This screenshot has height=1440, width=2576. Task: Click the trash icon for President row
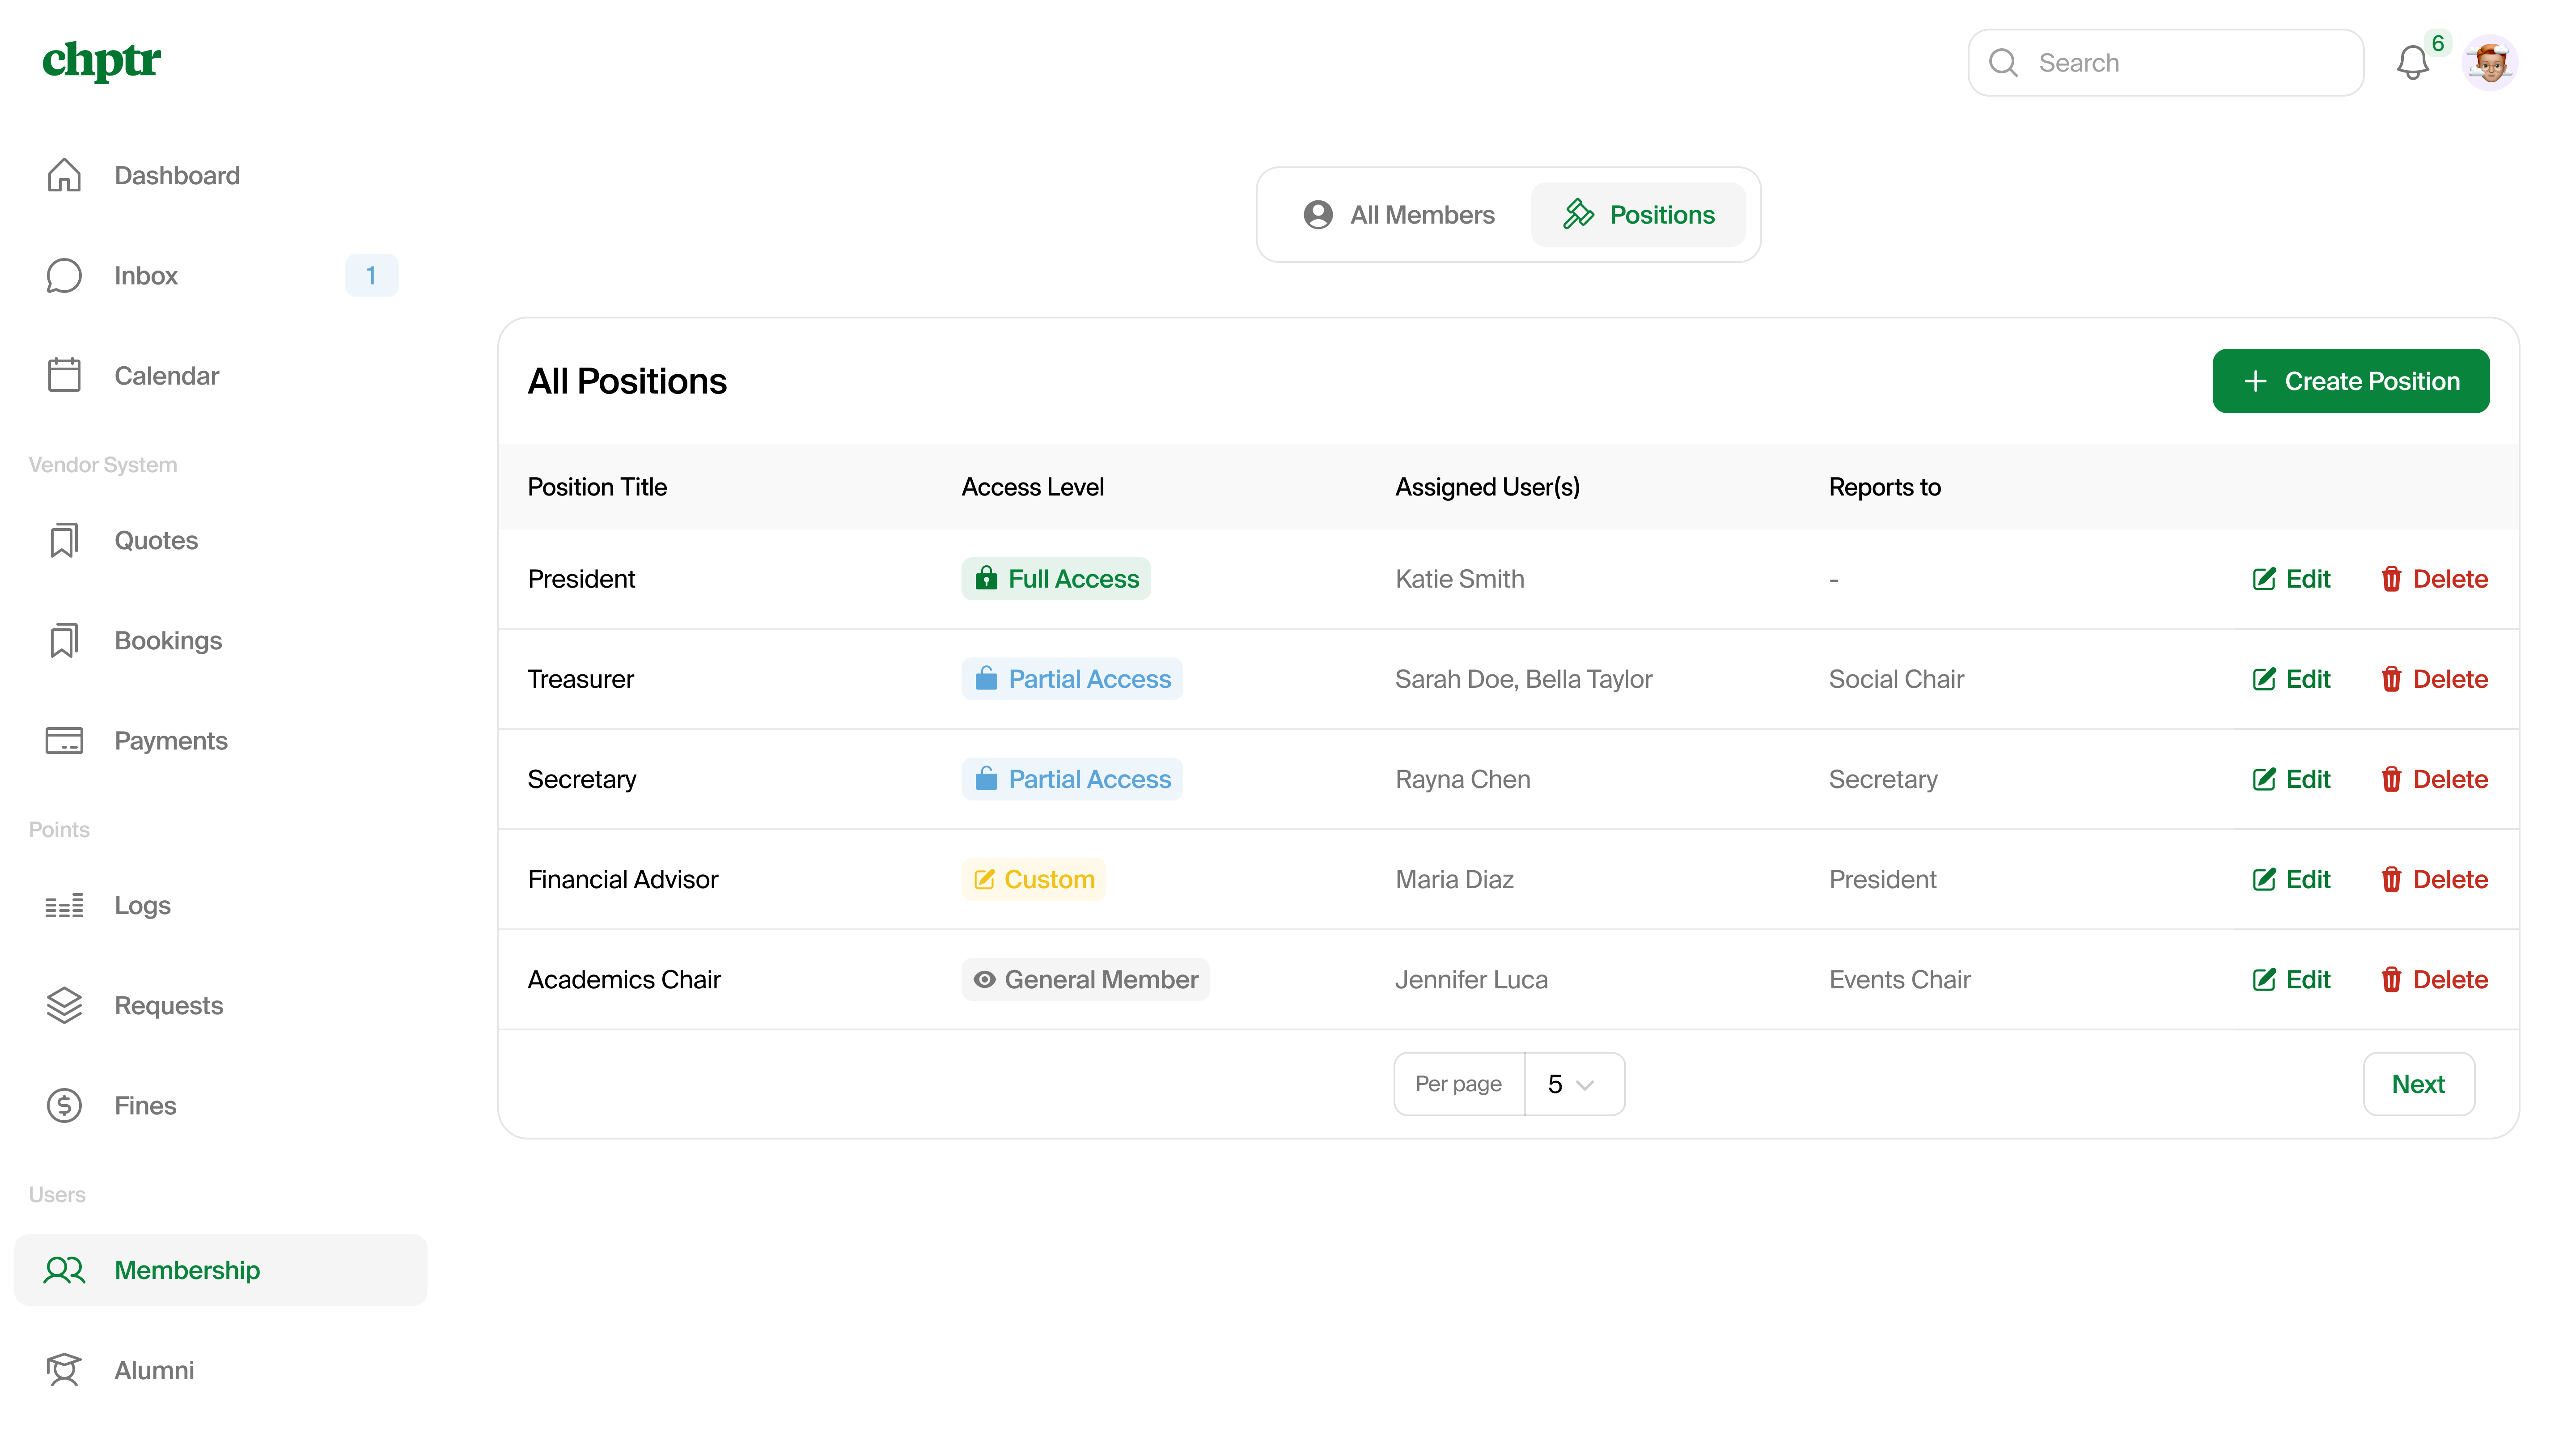click(x=2391, y=579)
